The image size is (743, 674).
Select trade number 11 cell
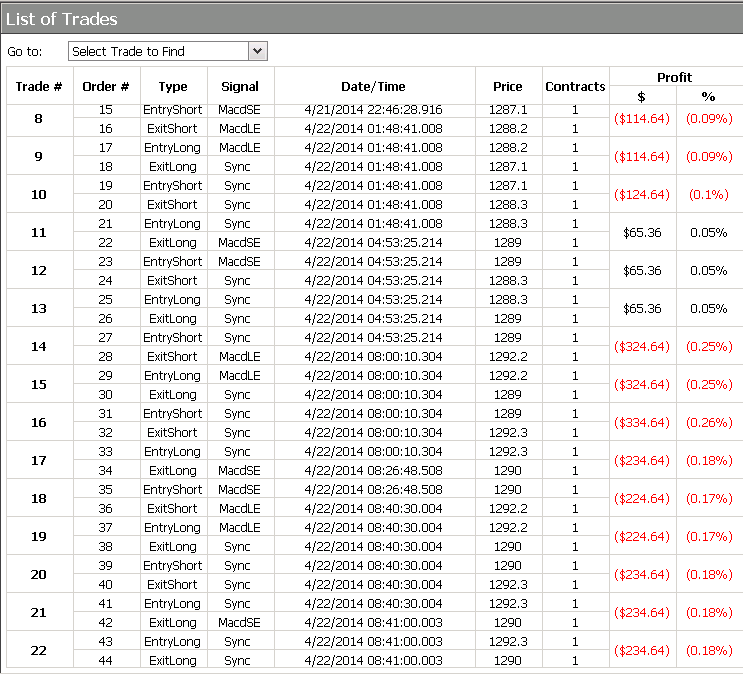(39, 233)
